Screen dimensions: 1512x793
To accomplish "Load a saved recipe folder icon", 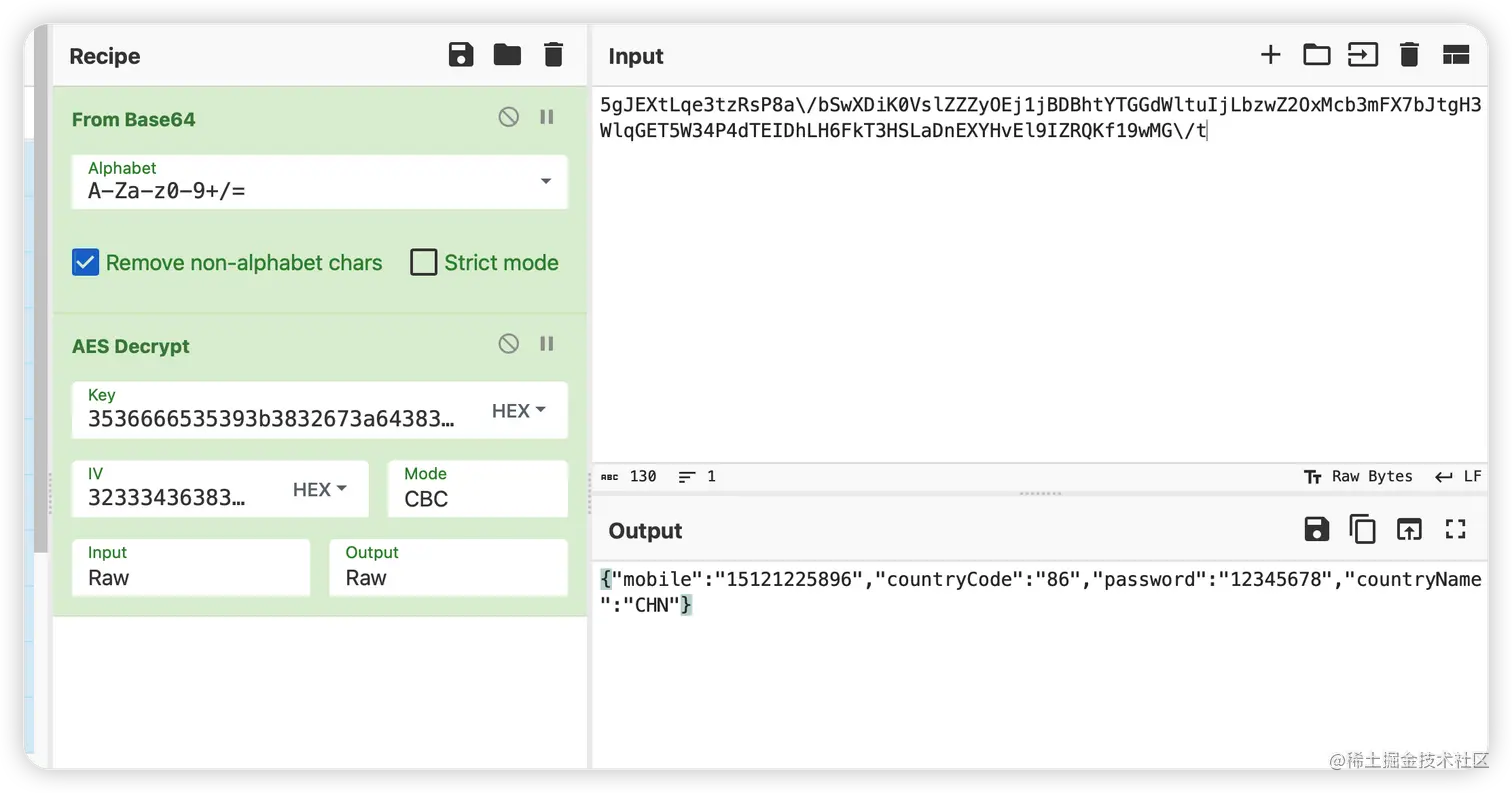I will tap(507, 55).
